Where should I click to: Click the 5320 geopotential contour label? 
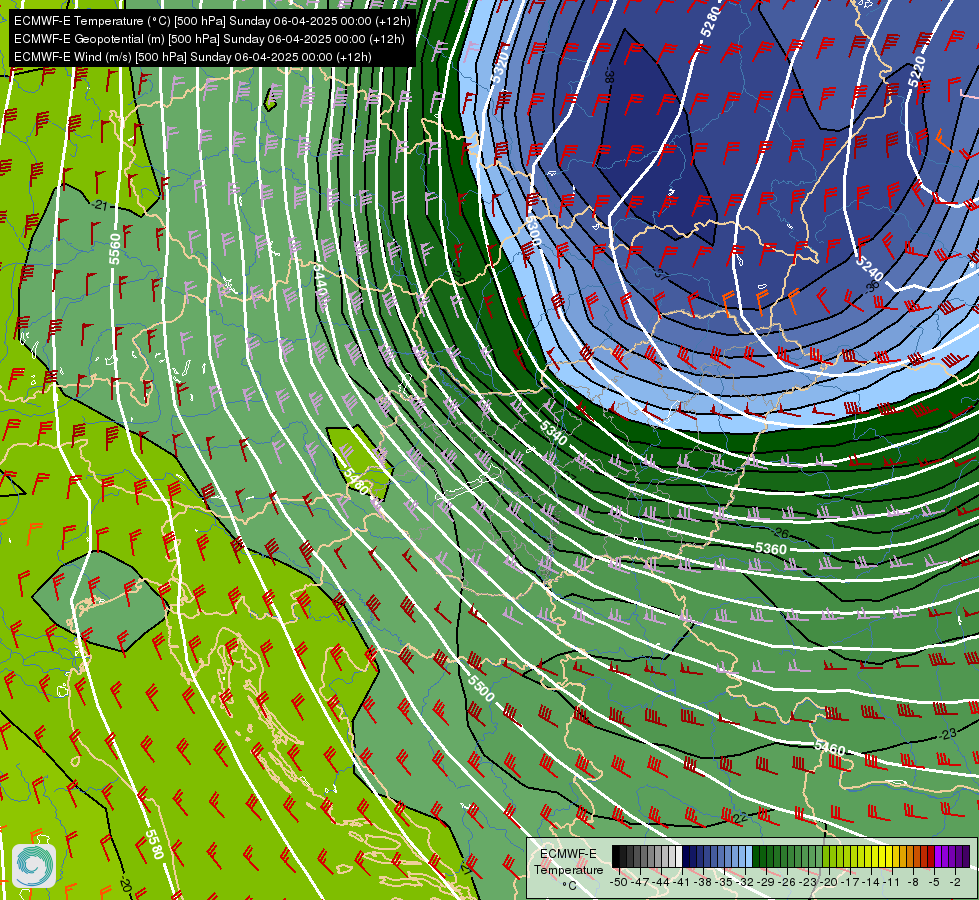coord(499,67)
